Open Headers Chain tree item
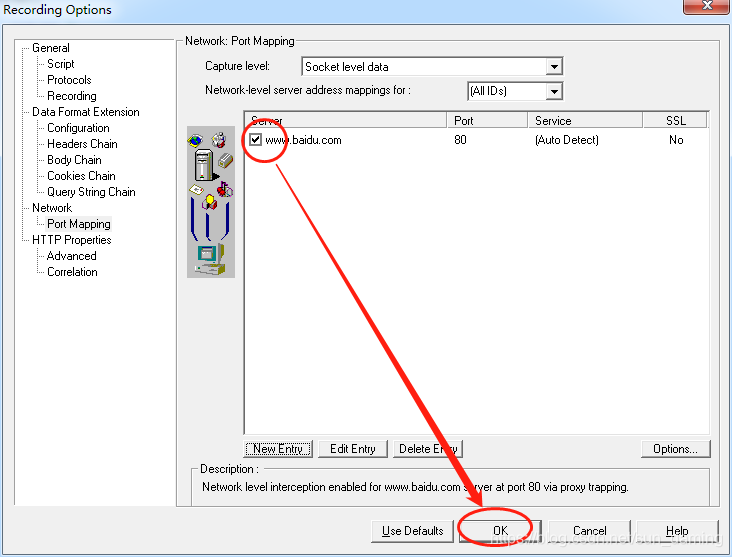The image size is (732, 557). tap(82, 144)
